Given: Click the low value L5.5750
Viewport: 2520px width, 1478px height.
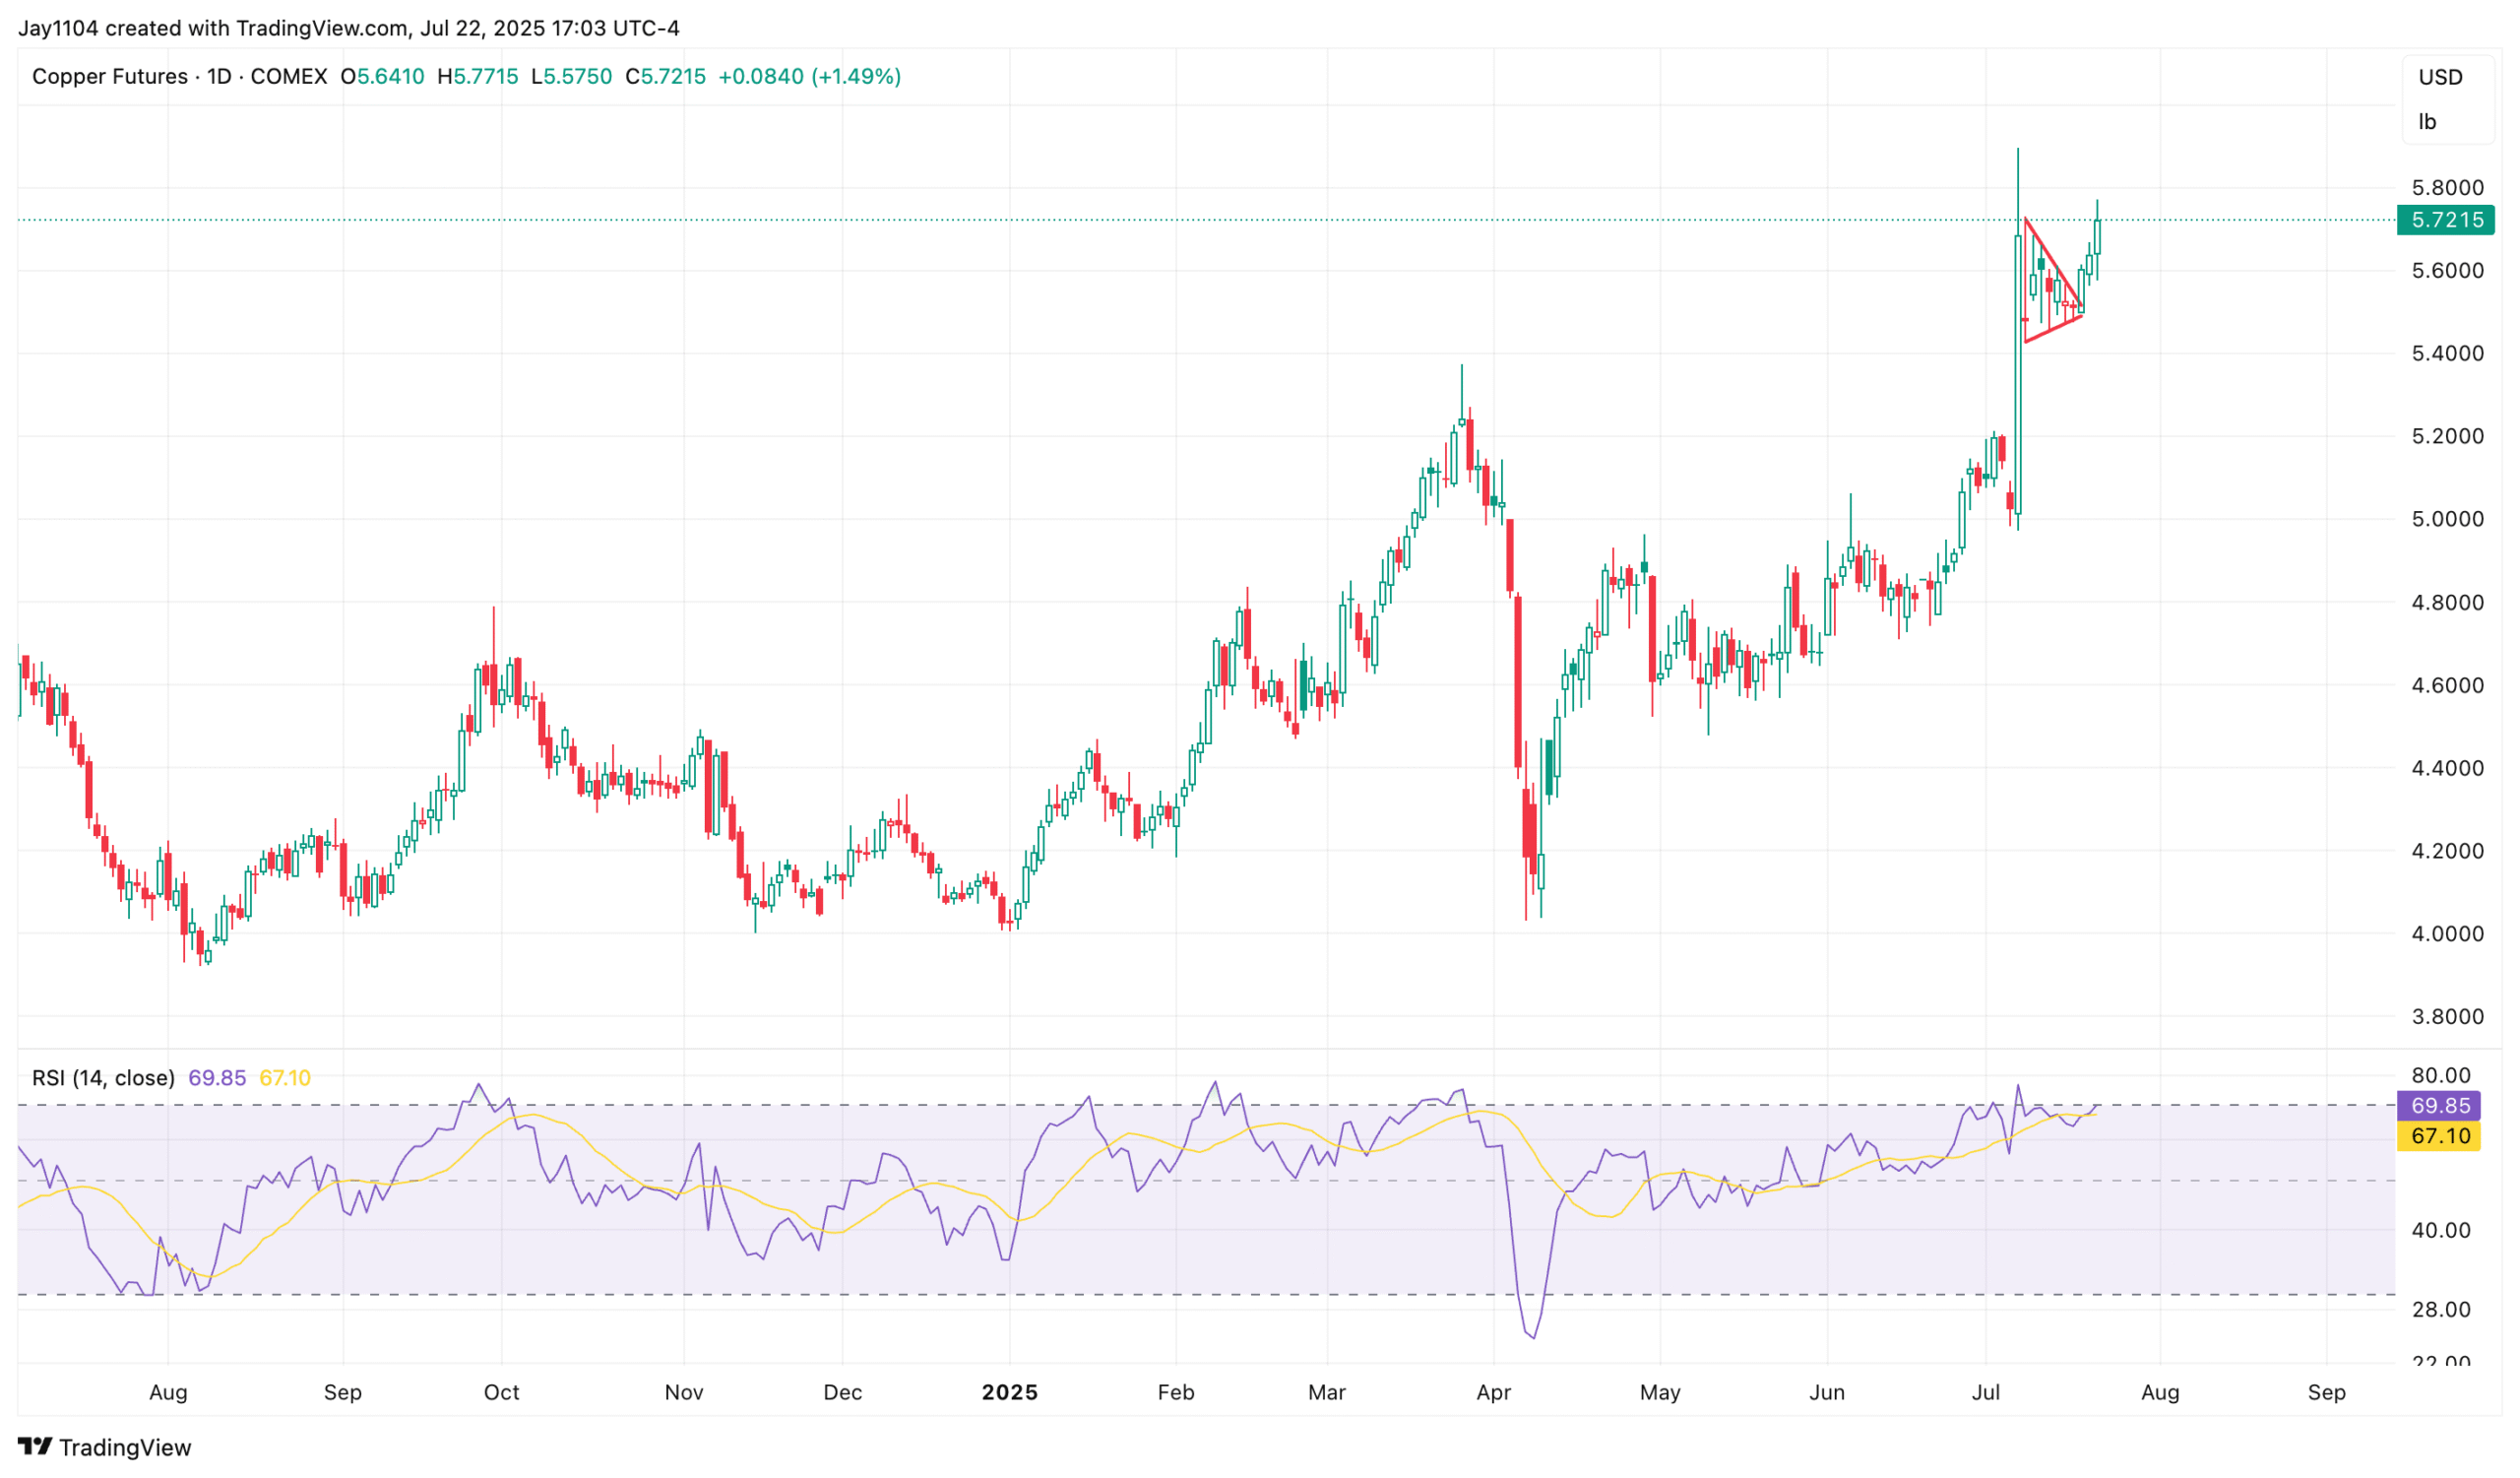Looking at the screenshot, I should pyautogui.click(x=571, y=77).
